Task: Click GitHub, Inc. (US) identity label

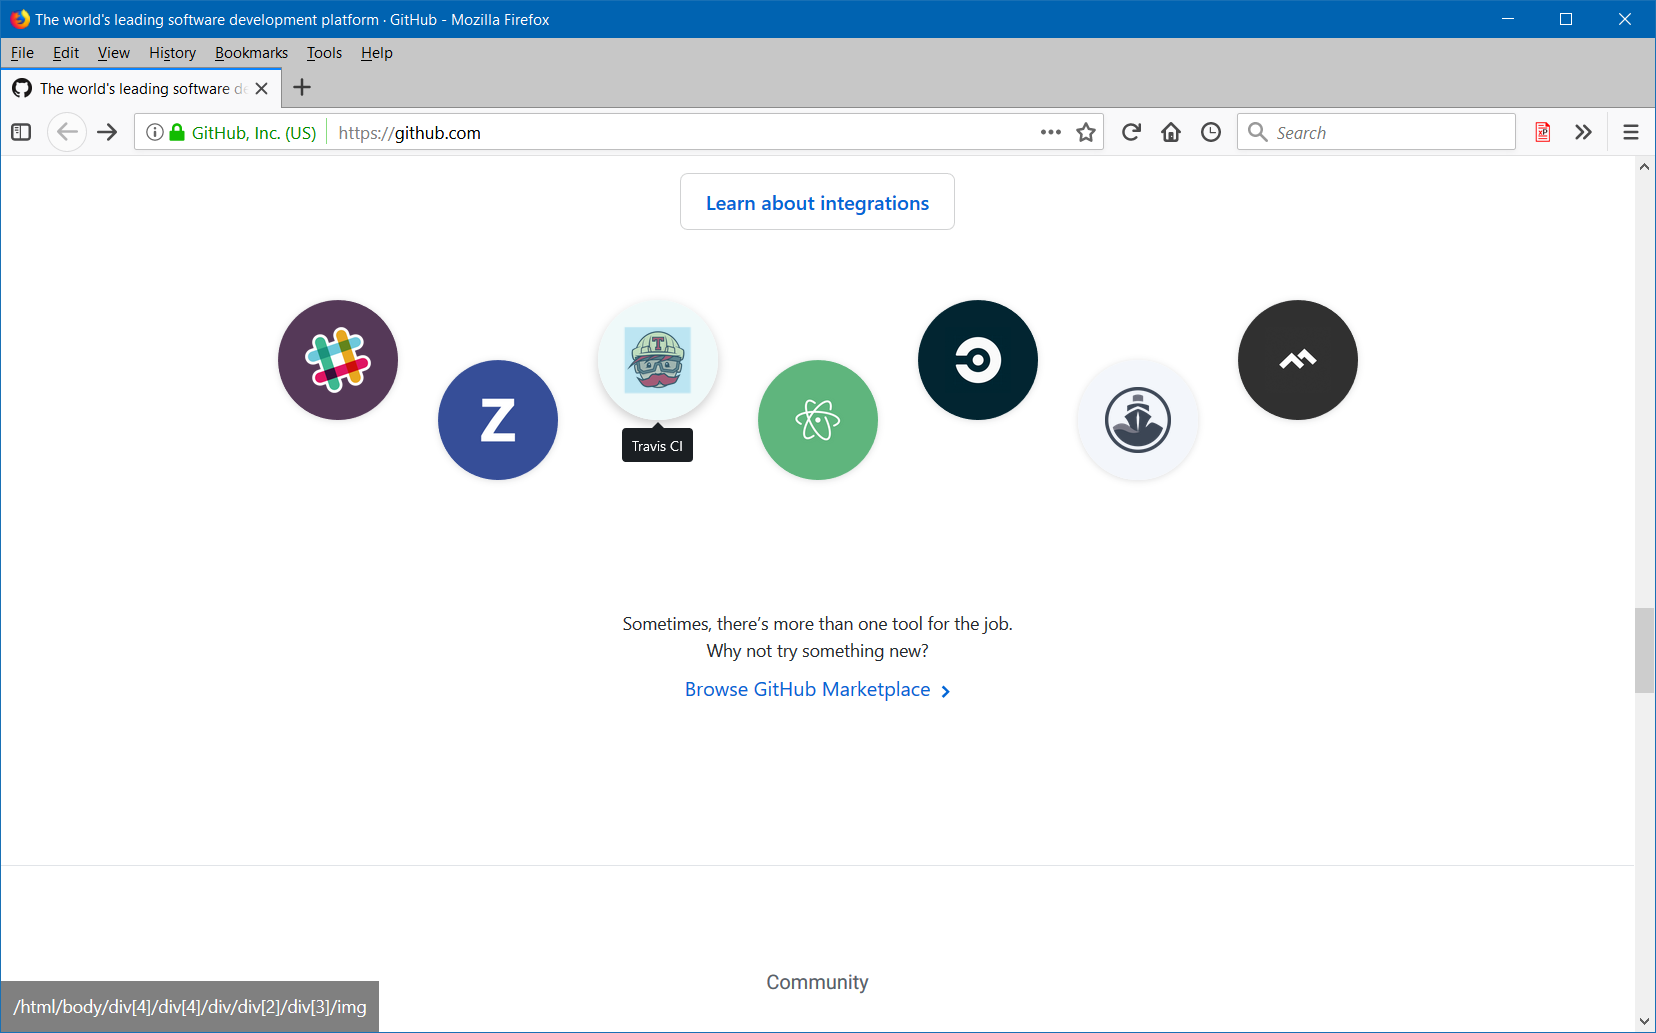Action: 254,133
